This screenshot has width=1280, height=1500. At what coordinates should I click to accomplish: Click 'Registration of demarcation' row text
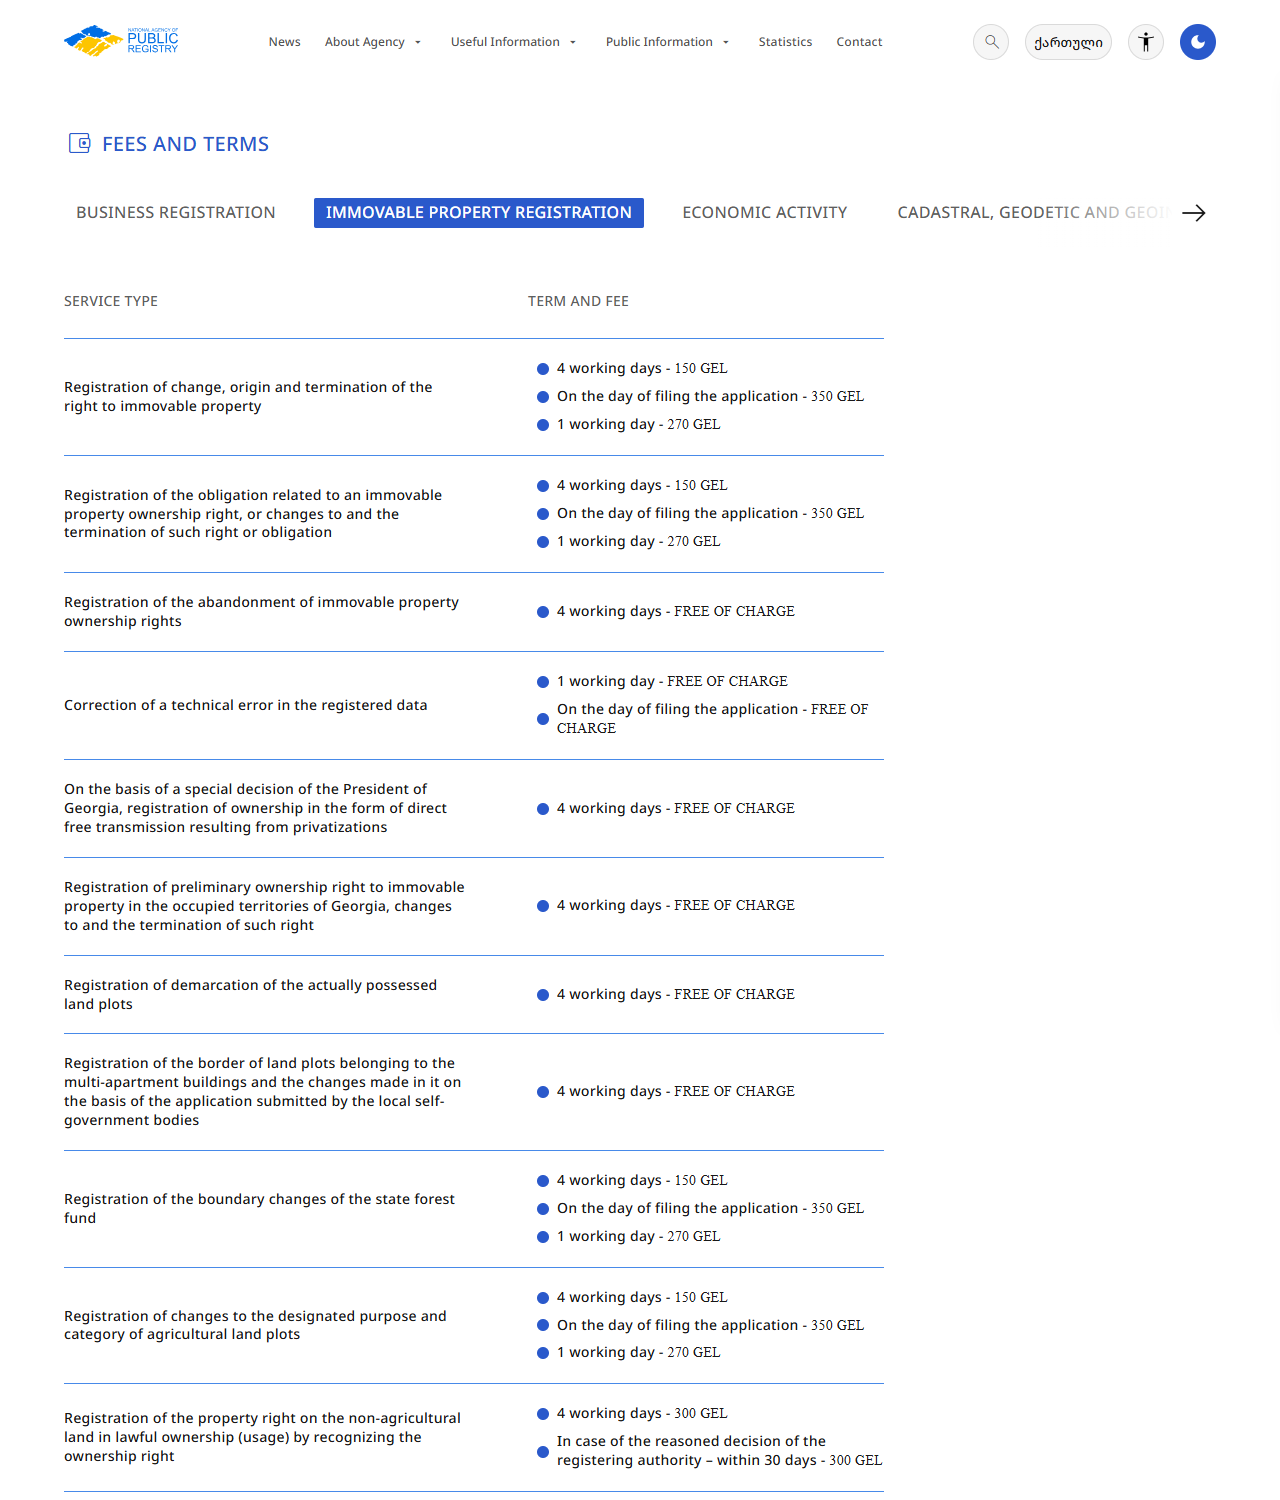pyautogui.click(x=250, y=995)
